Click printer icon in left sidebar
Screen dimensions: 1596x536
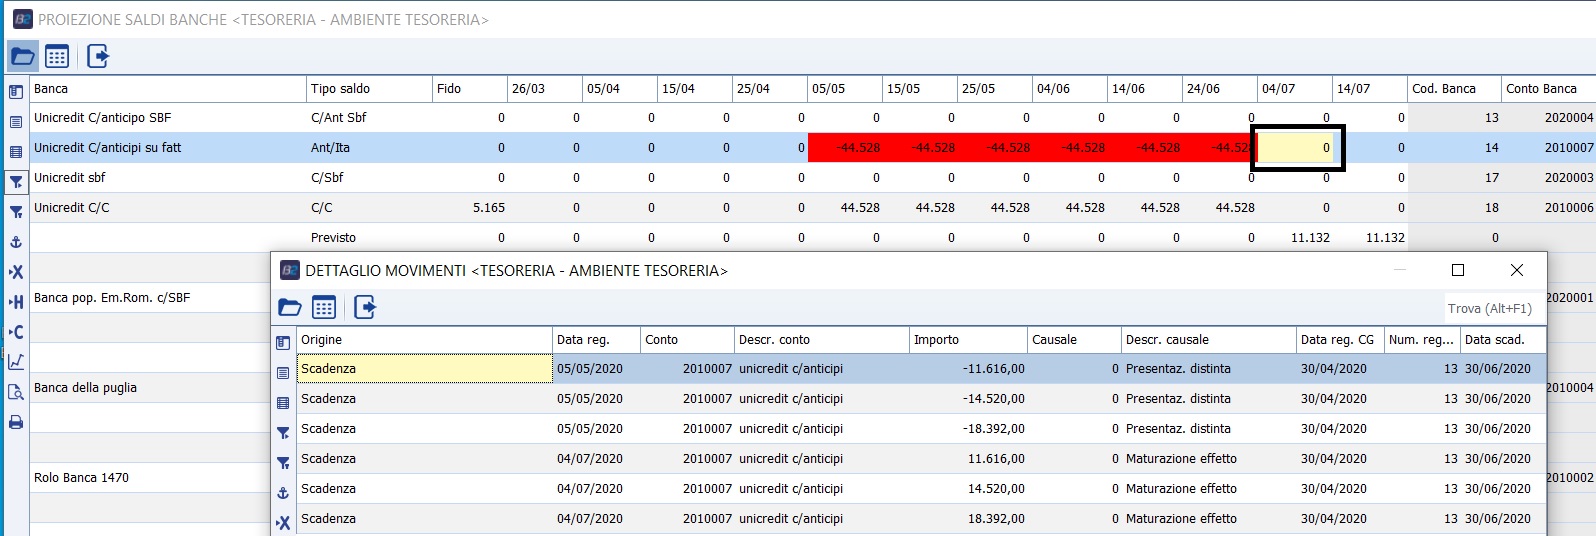tap(16, 422)
